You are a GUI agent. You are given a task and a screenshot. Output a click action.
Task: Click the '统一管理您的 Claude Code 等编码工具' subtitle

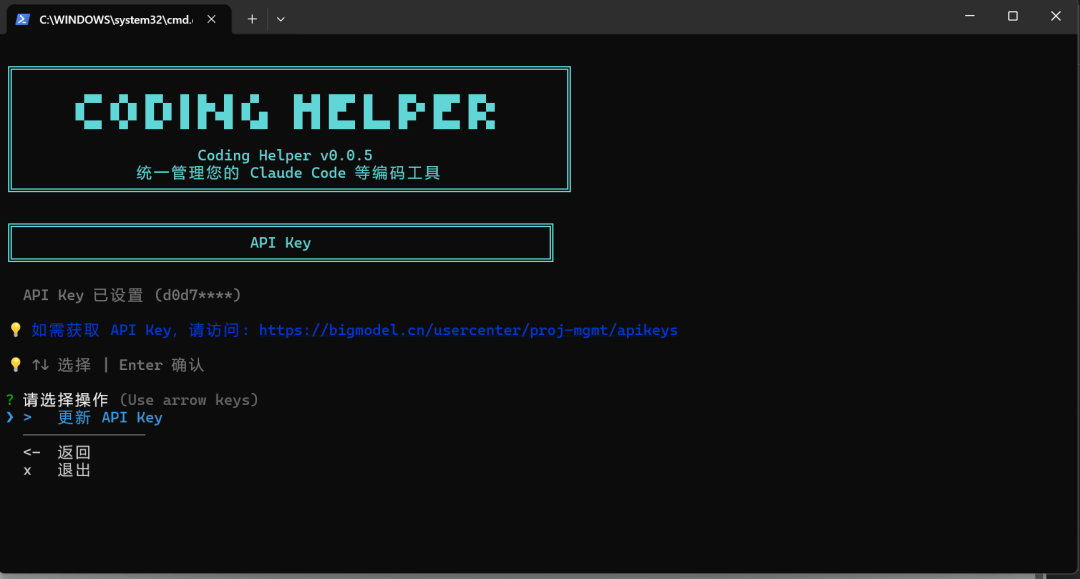[288, 173]
